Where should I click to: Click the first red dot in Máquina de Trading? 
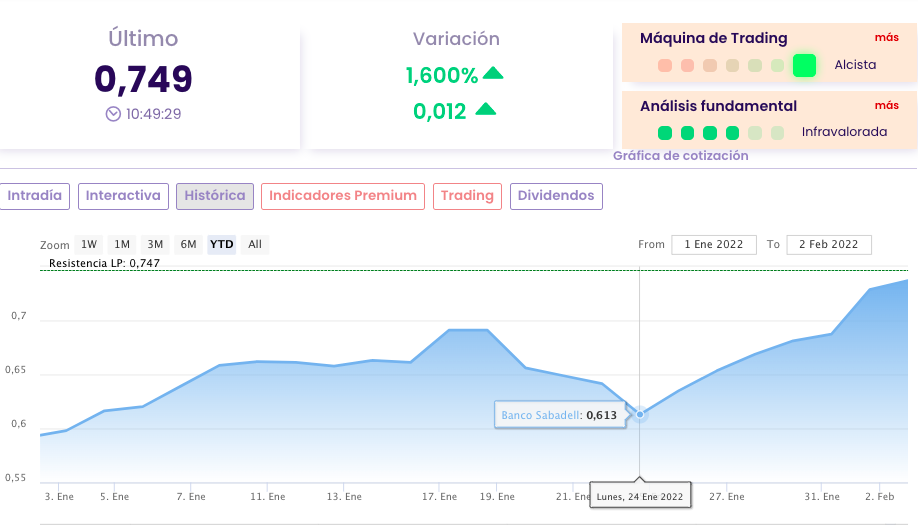(665, 66)
